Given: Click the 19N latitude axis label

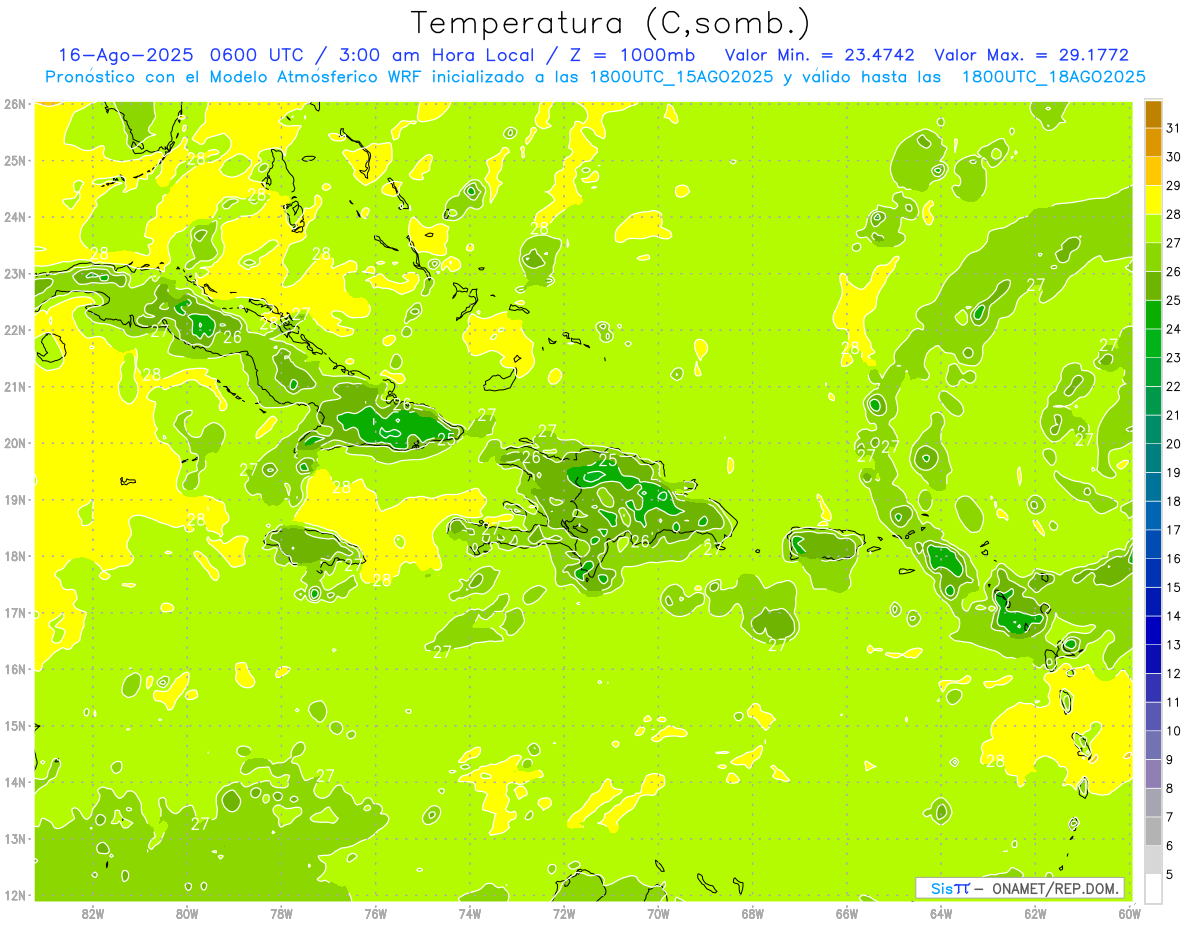Looking at the screenshot, I should [15, 500].
